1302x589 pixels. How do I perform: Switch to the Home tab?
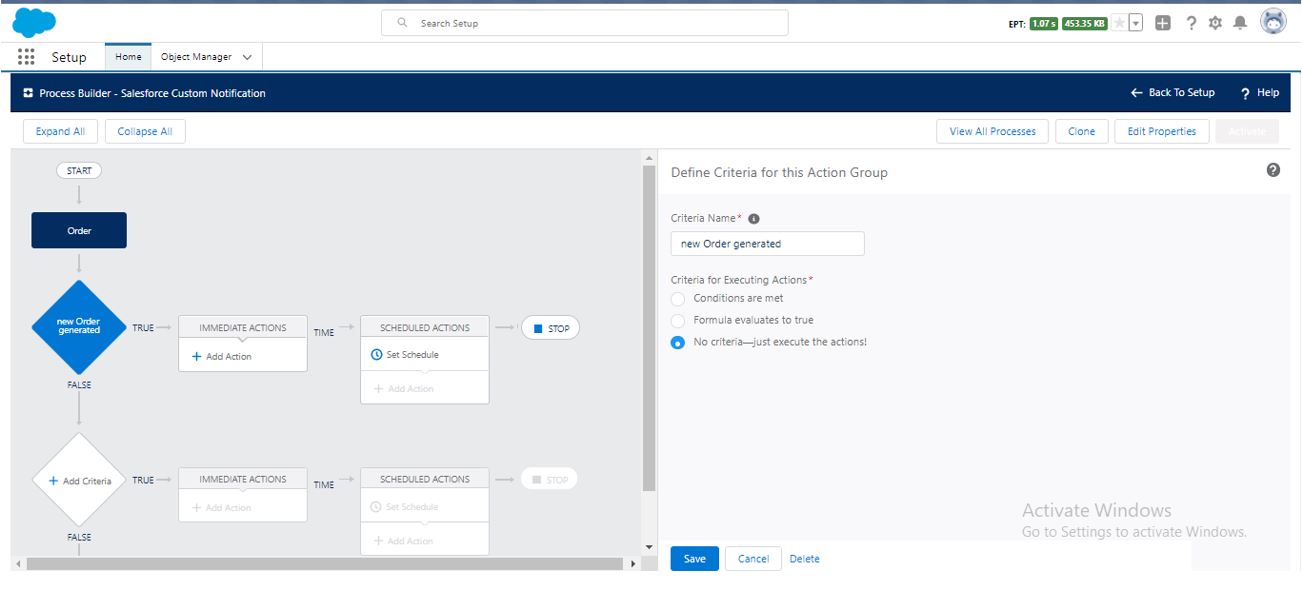click(128, 57)
